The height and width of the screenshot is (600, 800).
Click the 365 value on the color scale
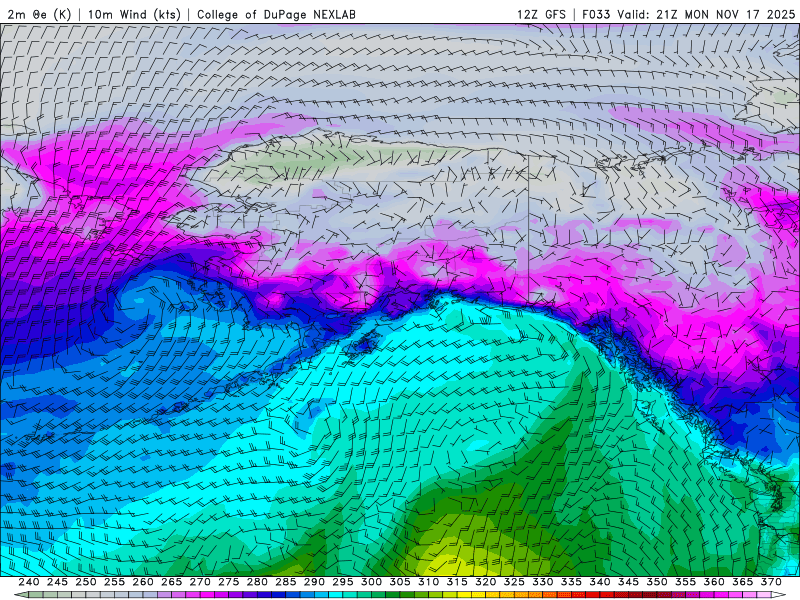[743, 582]
